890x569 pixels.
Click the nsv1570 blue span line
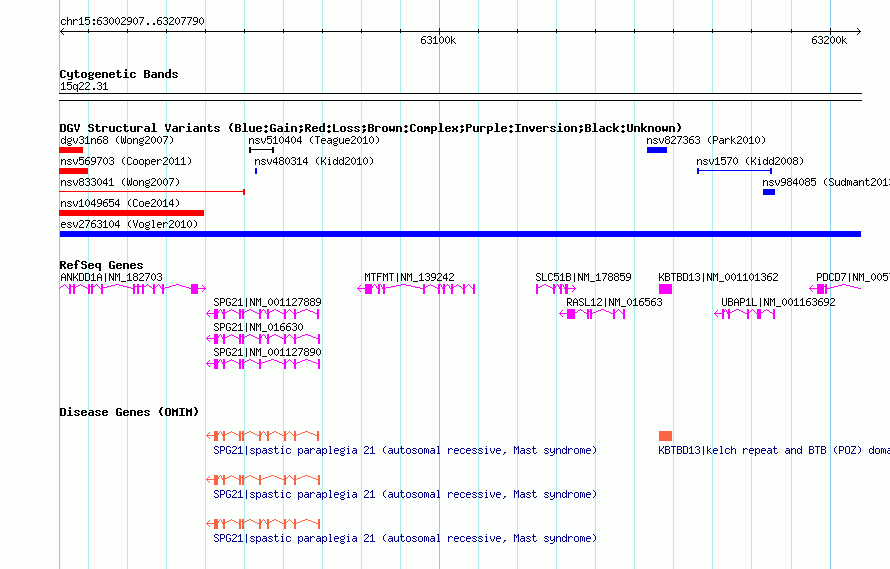pos(734,171)
